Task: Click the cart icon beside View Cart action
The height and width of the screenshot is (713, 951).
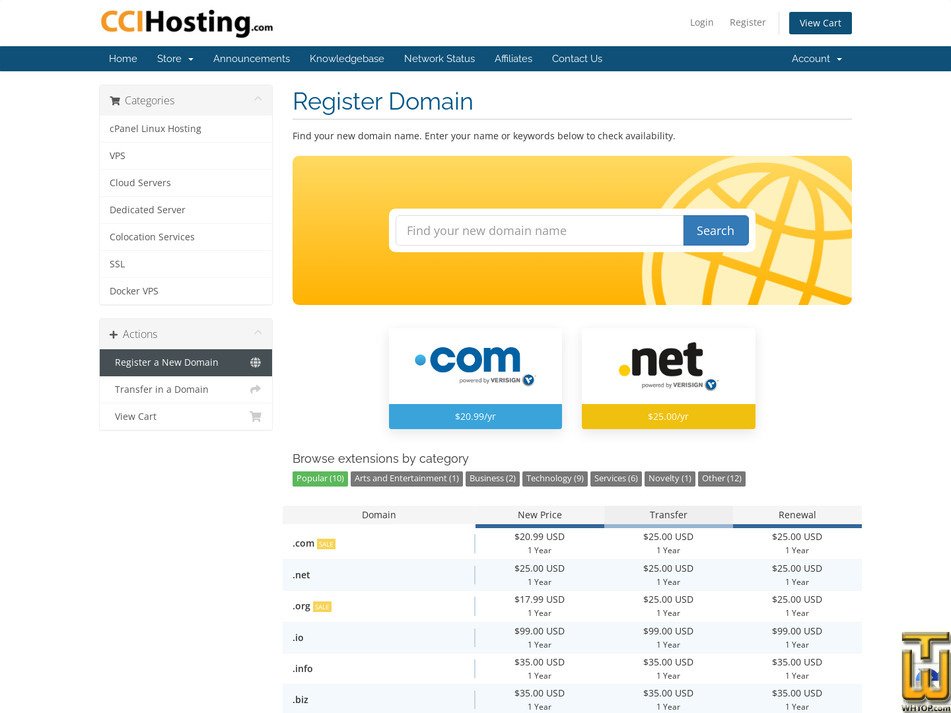Action: pyautogui.click(x=258, y=416)
